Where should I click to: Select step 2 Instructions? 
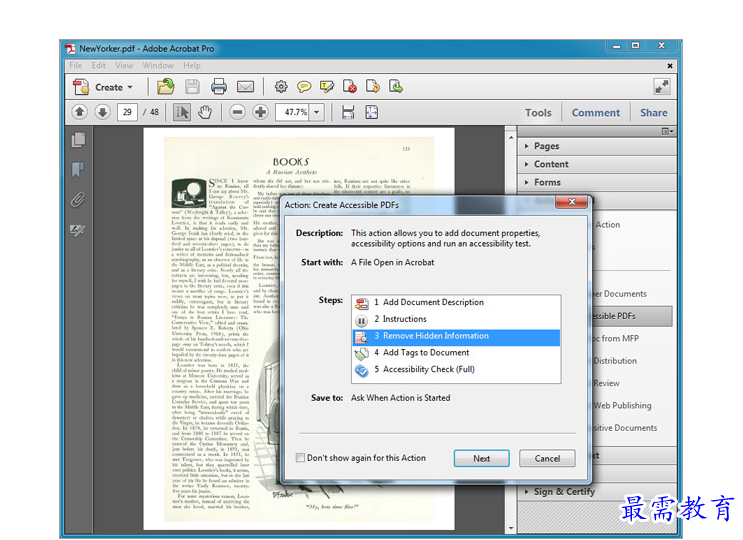pos(456,319)
